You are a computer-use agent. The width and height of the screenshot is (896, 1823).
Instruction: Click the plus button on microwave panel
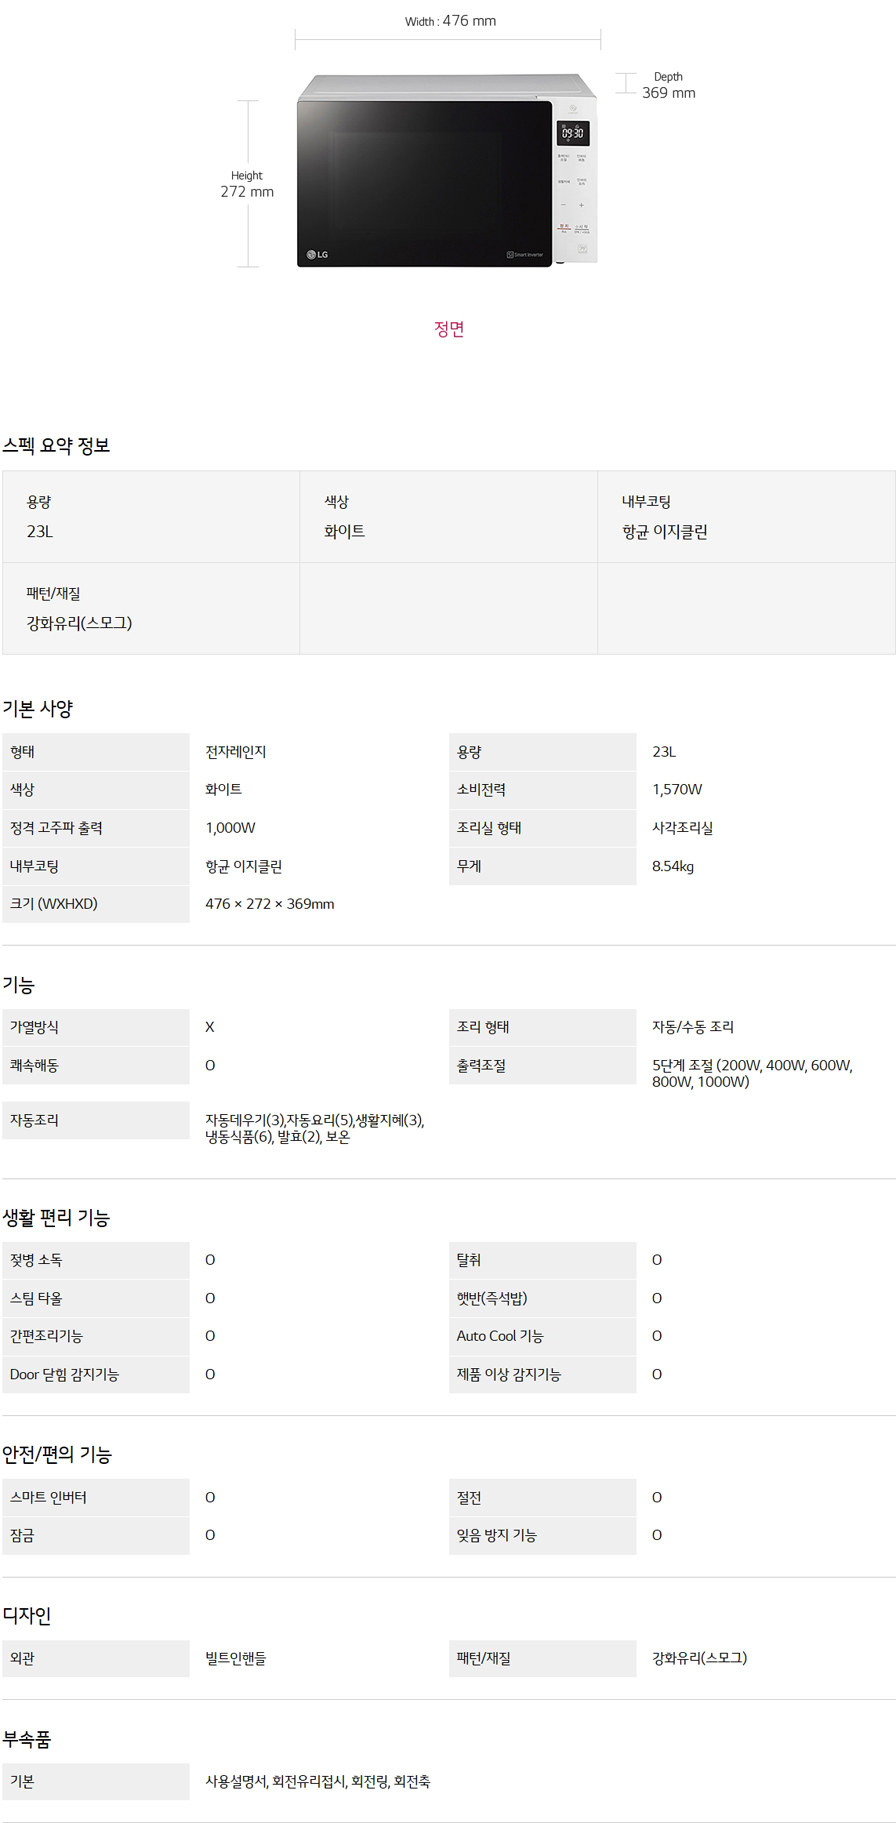(581, 205)
